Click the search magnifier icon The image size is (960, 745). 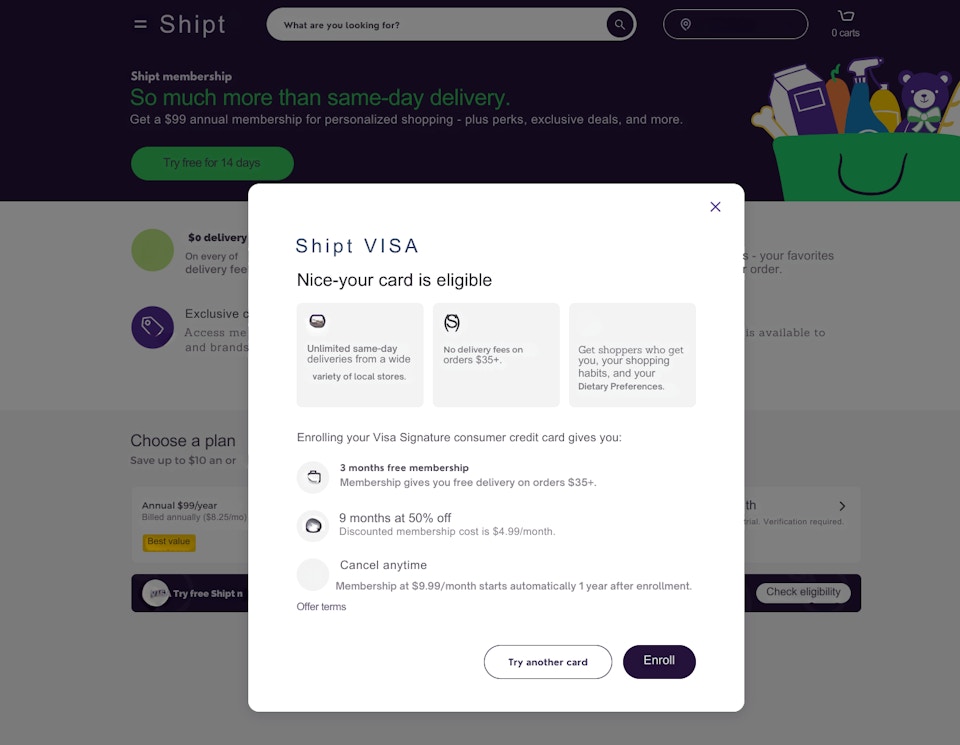click(619, 24)
